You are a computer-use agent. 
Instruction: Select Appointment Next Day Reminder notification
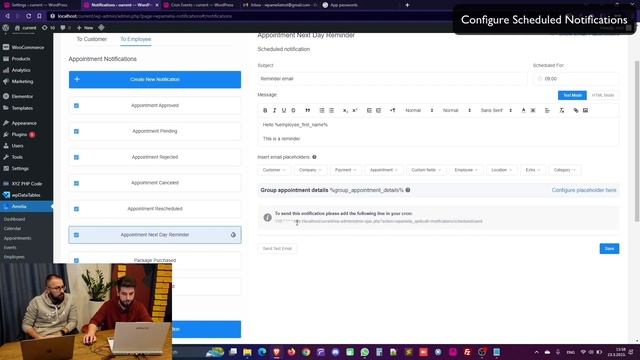tap(155, 235)
